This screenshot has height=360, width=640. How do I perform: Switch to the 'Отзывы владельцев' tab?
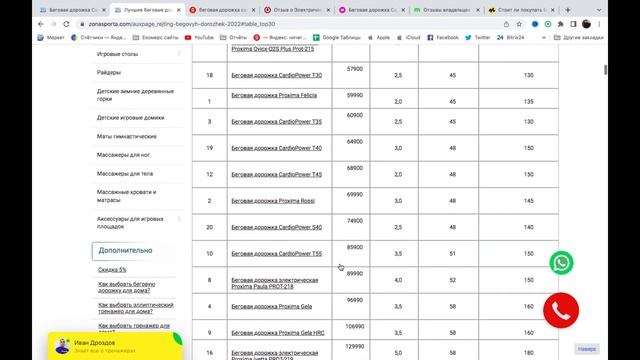[x=447, y=10]
